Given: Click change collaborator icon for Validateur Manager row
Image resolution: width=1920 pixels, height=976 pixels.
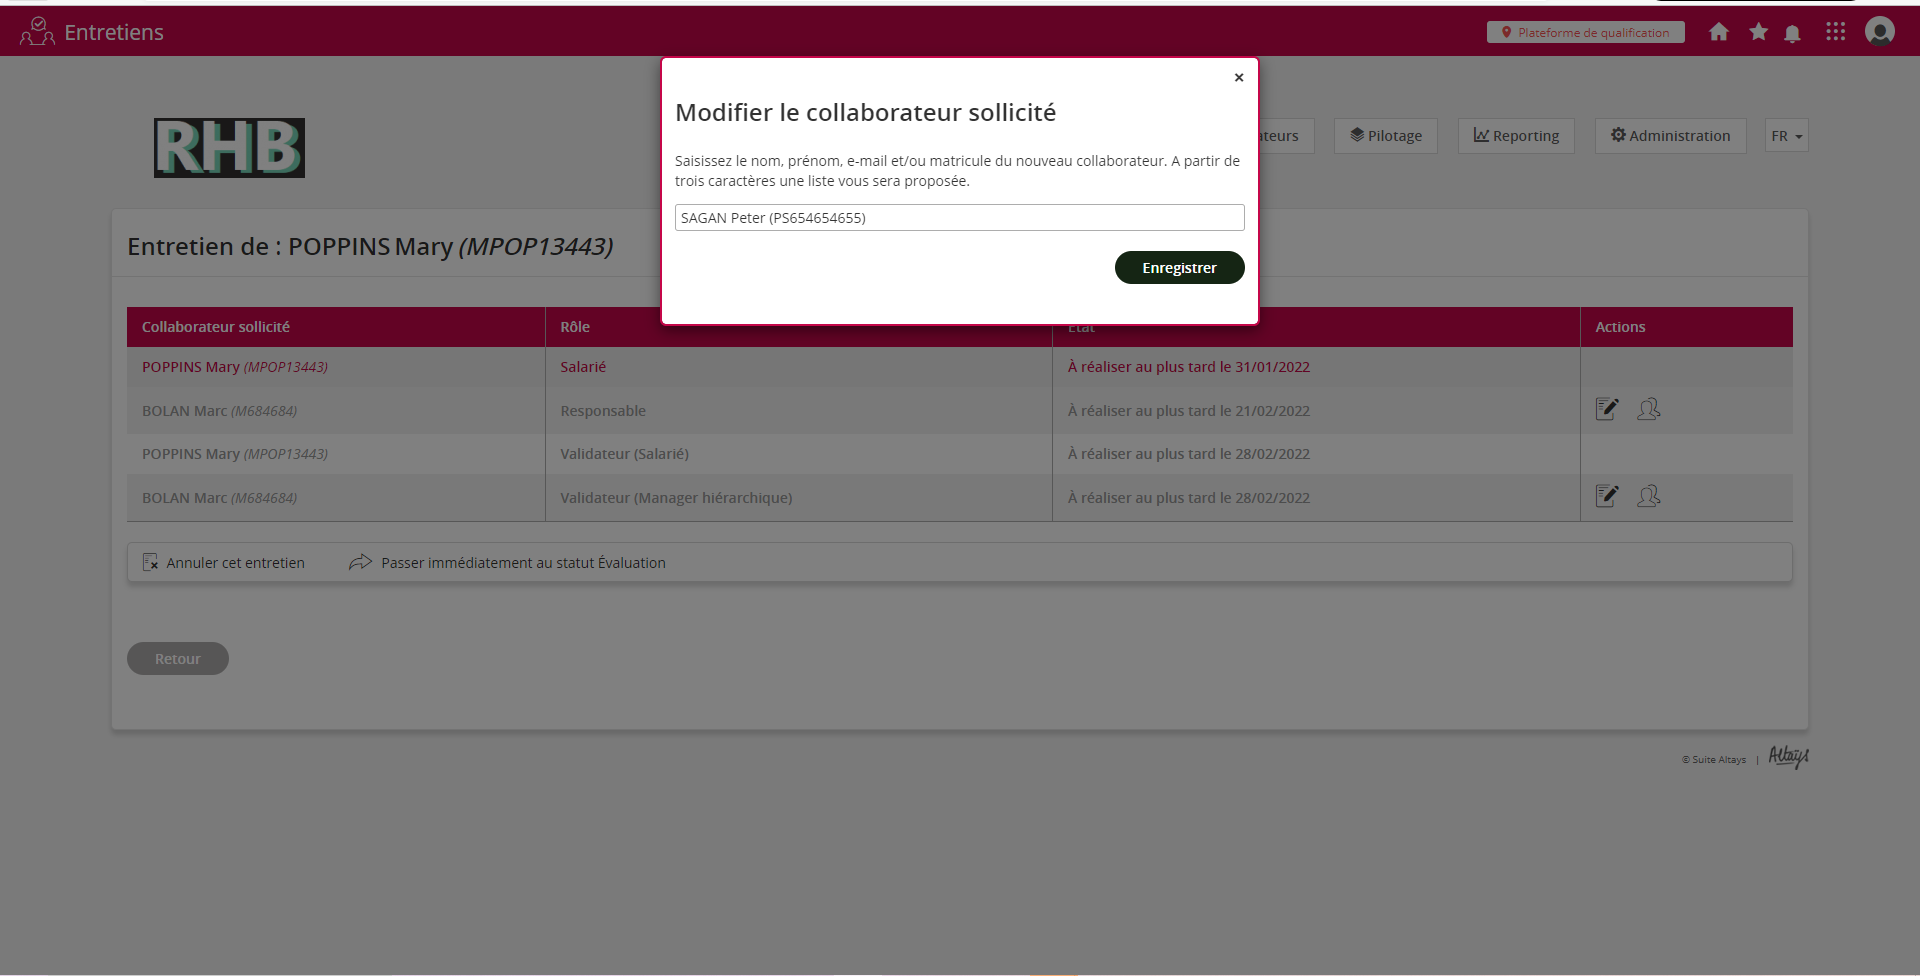Looking at the screenshot, I should (1648, 496).
